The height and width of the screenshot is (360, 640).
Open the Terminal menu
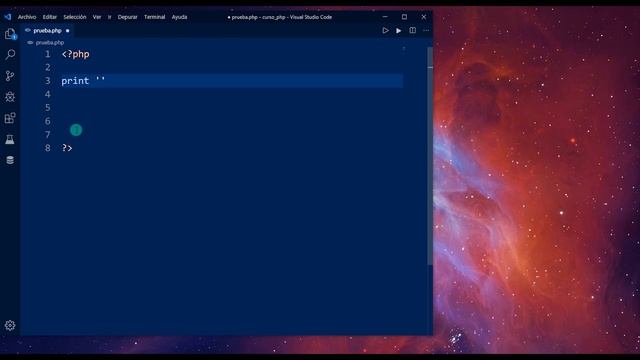(154, 17)
